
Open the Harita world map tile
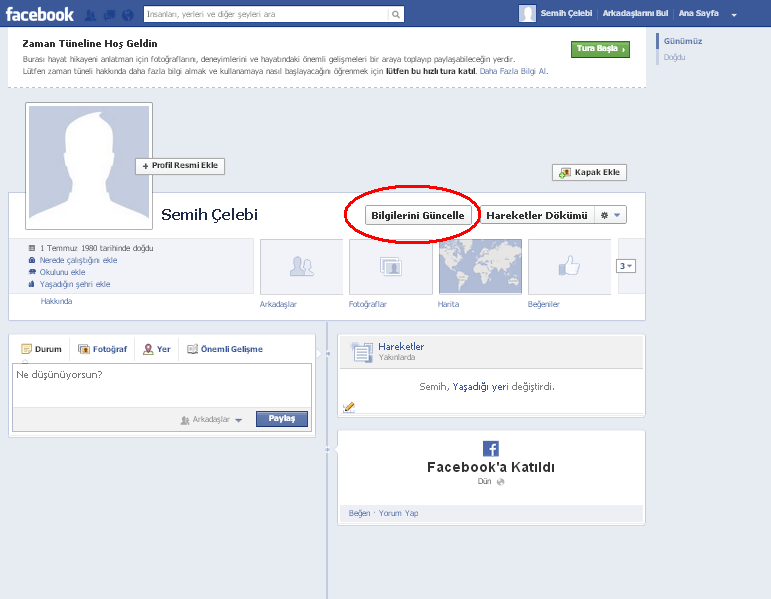point(480,267)
